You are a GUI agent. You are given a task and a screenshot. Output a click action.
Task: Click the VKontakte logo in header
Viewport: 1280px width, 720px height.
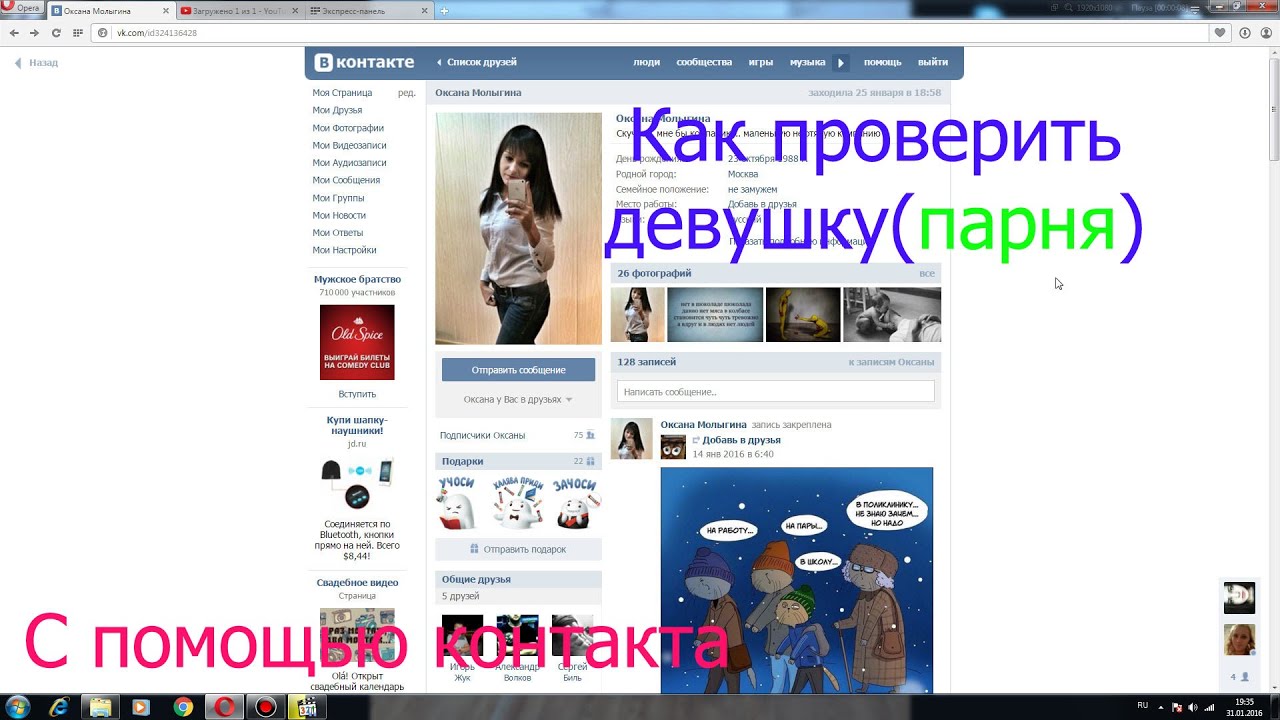point(365,62)
